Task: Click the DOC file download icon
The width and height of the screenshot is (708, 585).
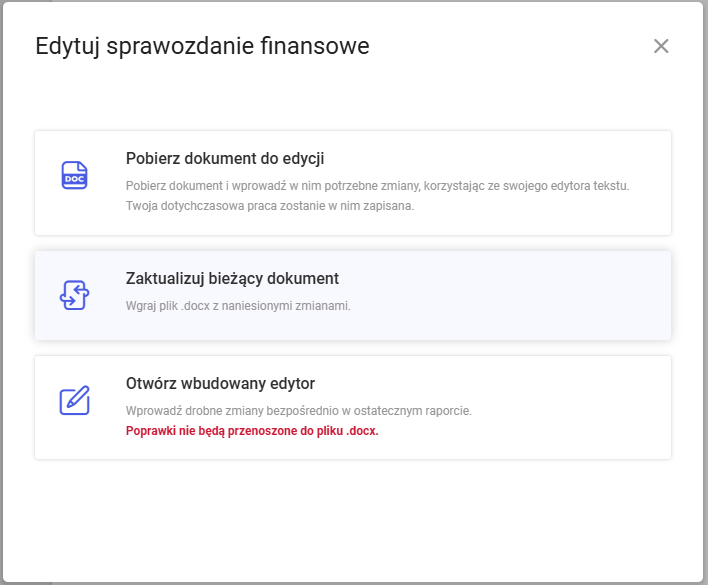Action: pos(75,175)
